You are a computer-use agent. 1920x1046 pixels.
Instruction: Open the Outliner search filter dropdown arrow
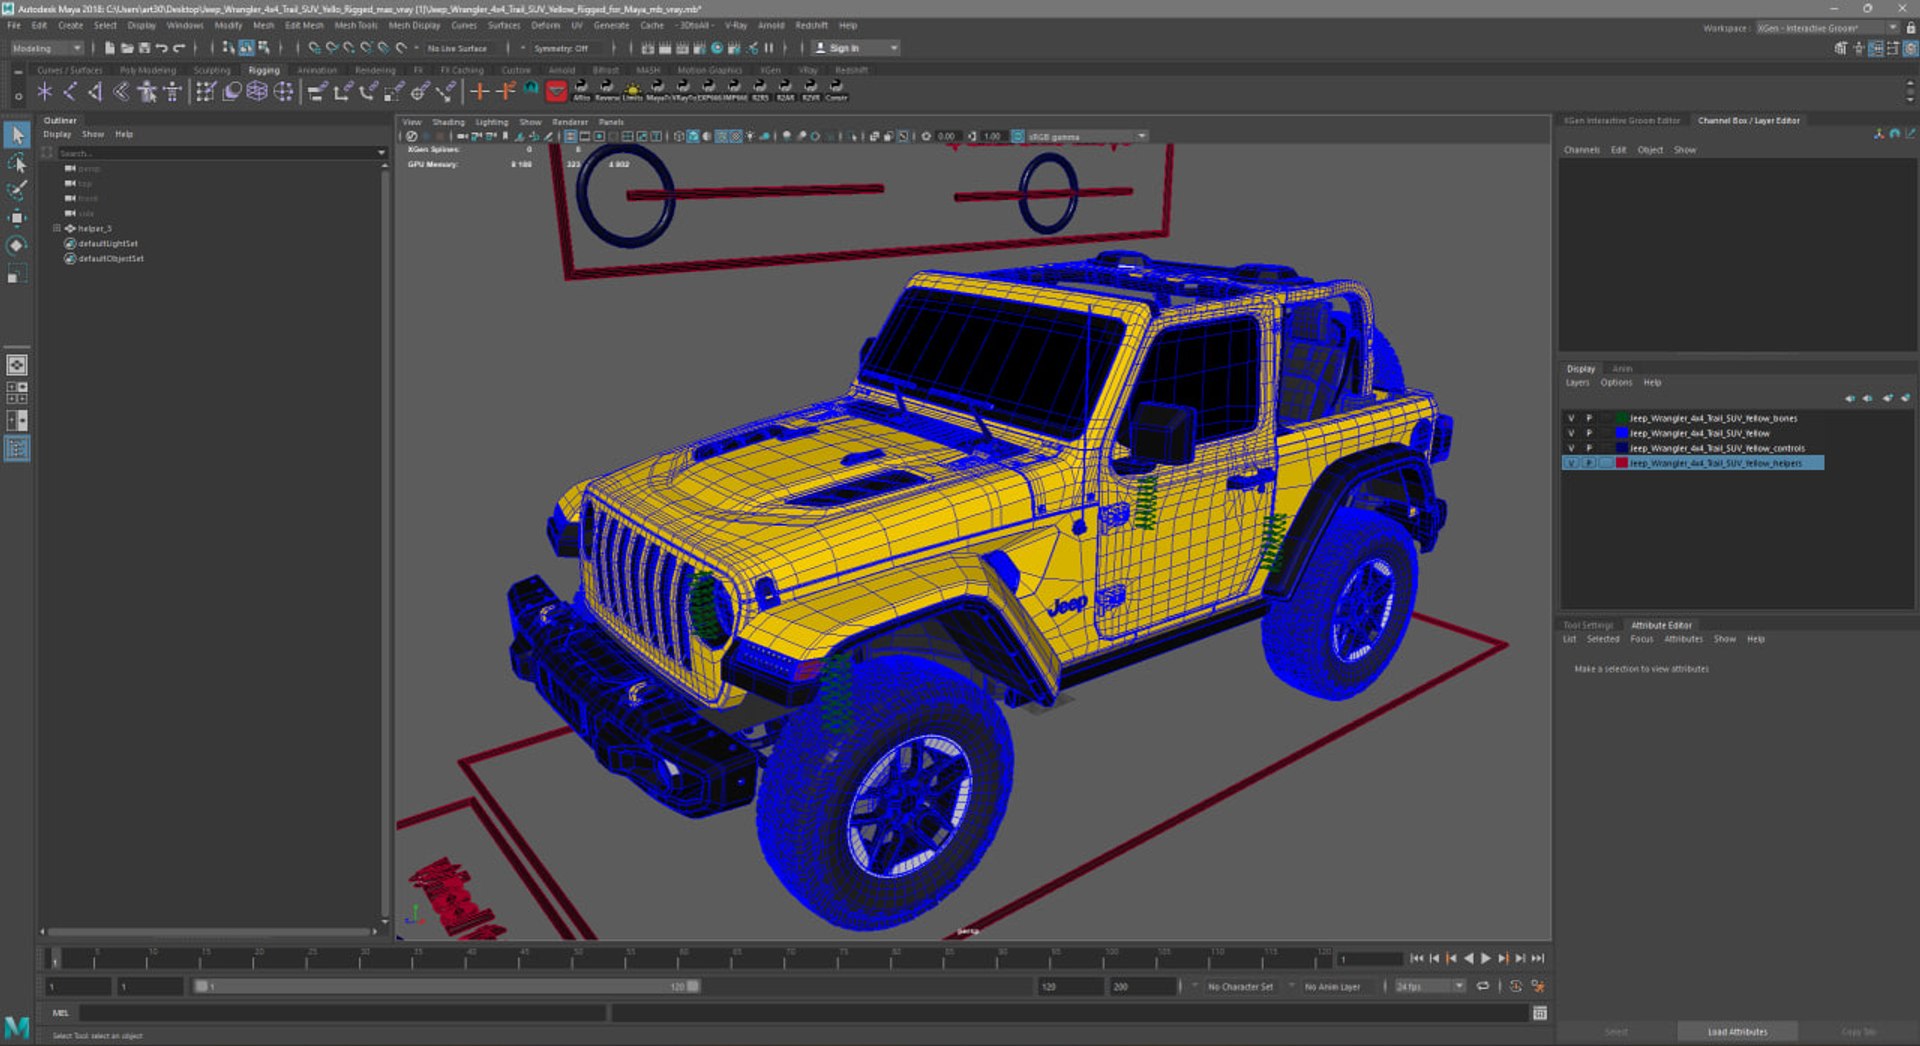pos(381,153)
